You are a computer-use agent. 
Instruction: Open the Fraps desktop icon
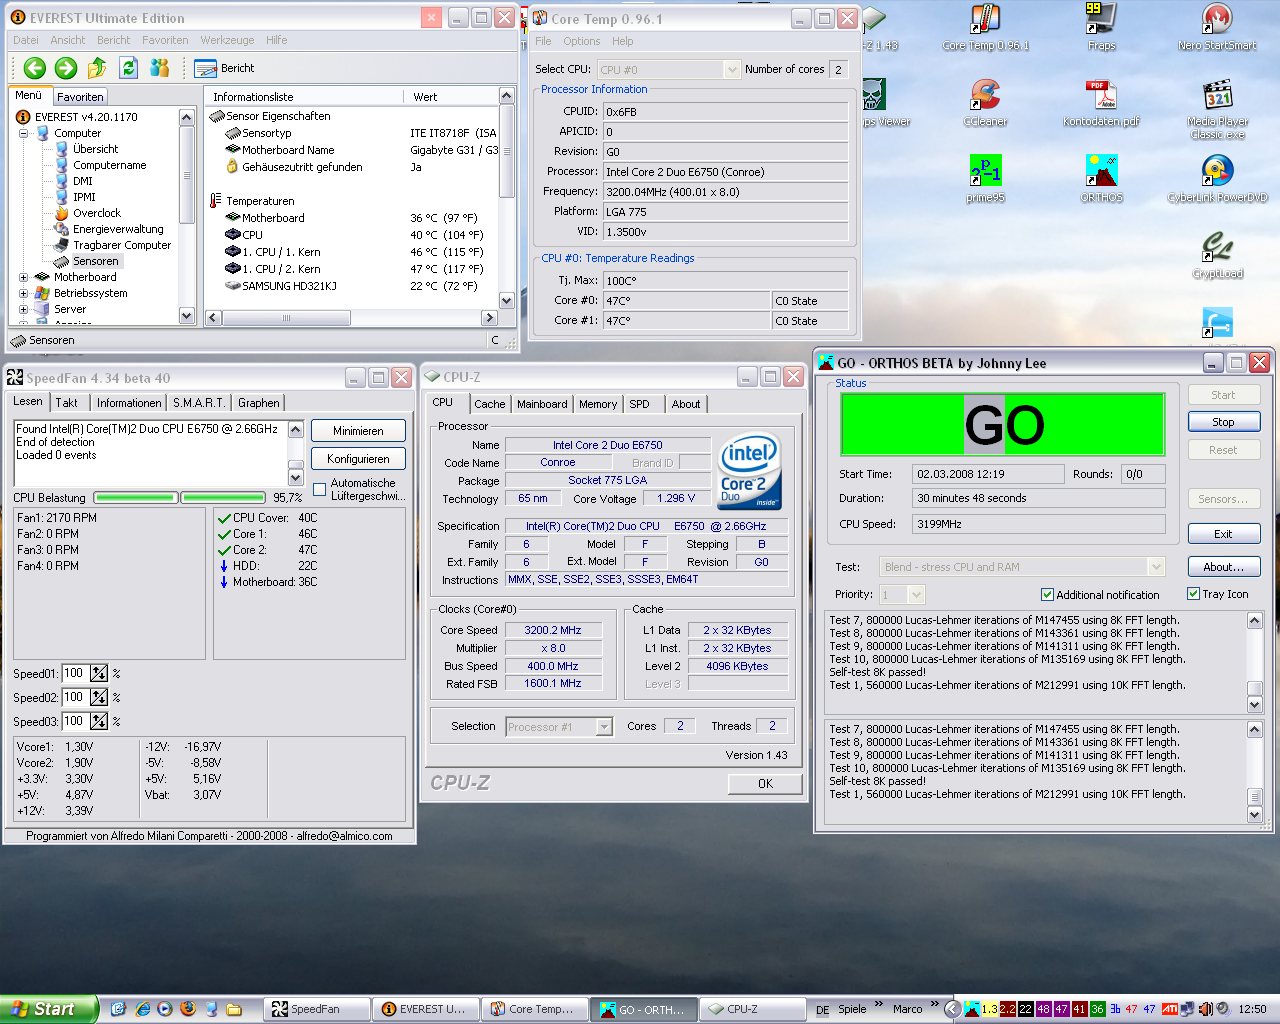1101,27
